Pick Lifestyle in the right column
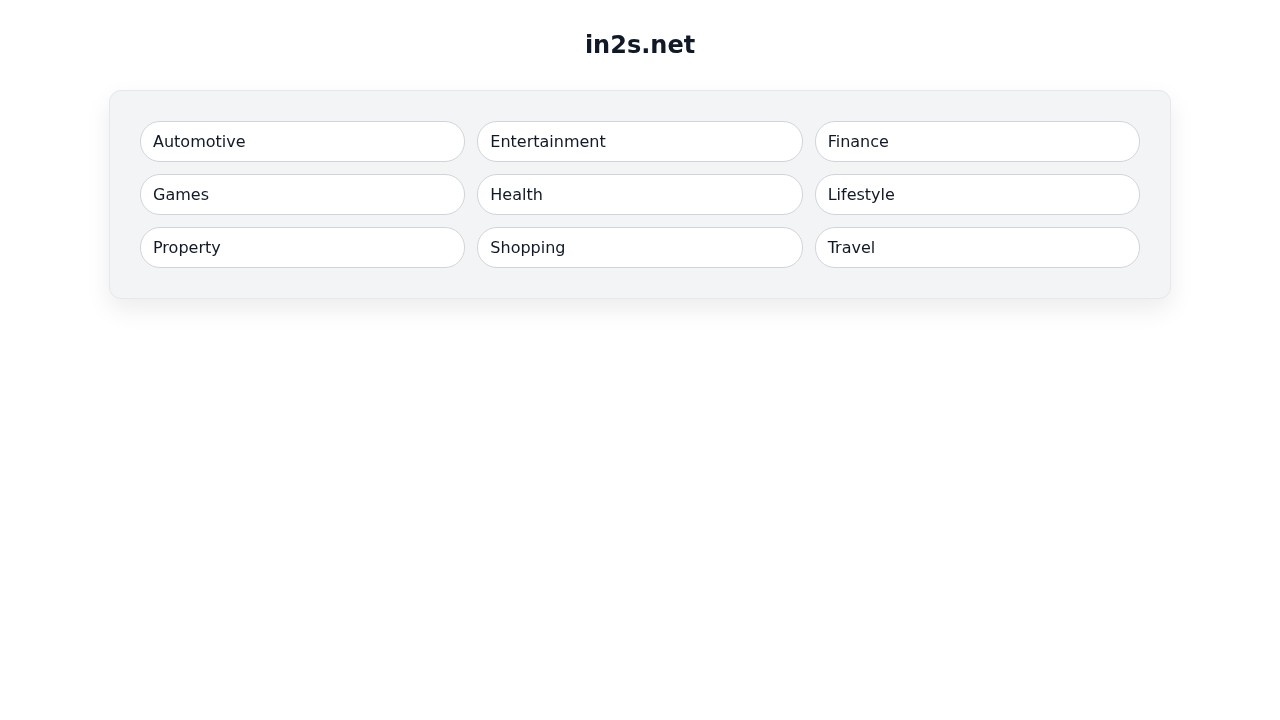 pyautogui.click(x=976, y=194)
